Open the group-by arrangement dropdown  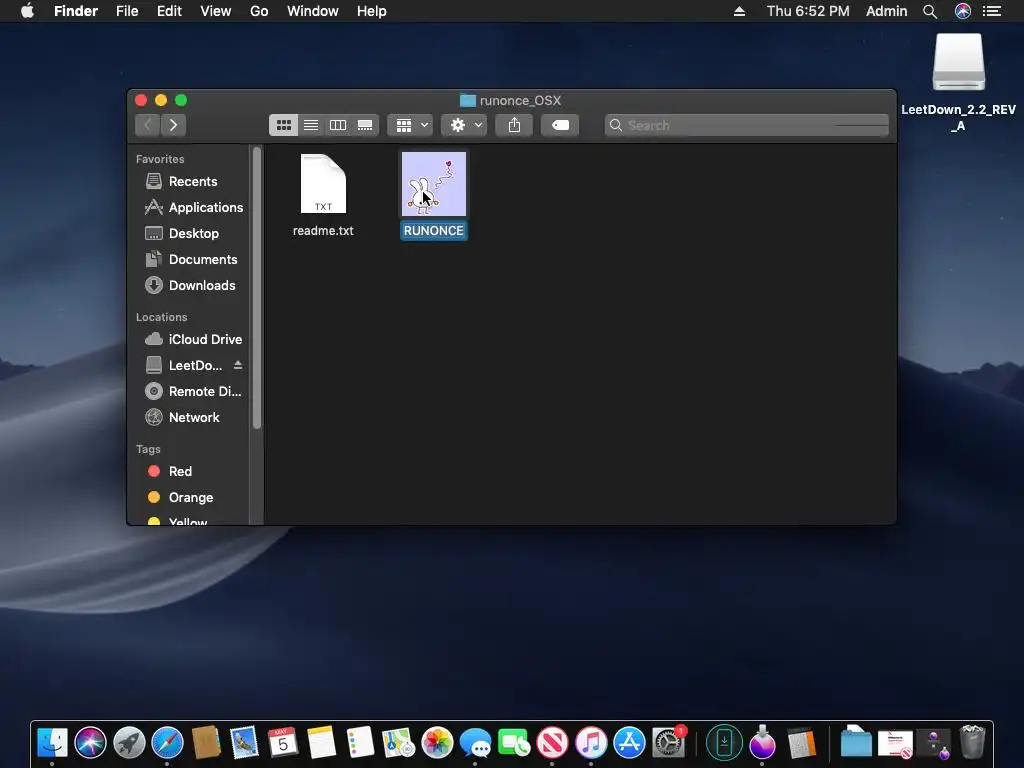411,125
